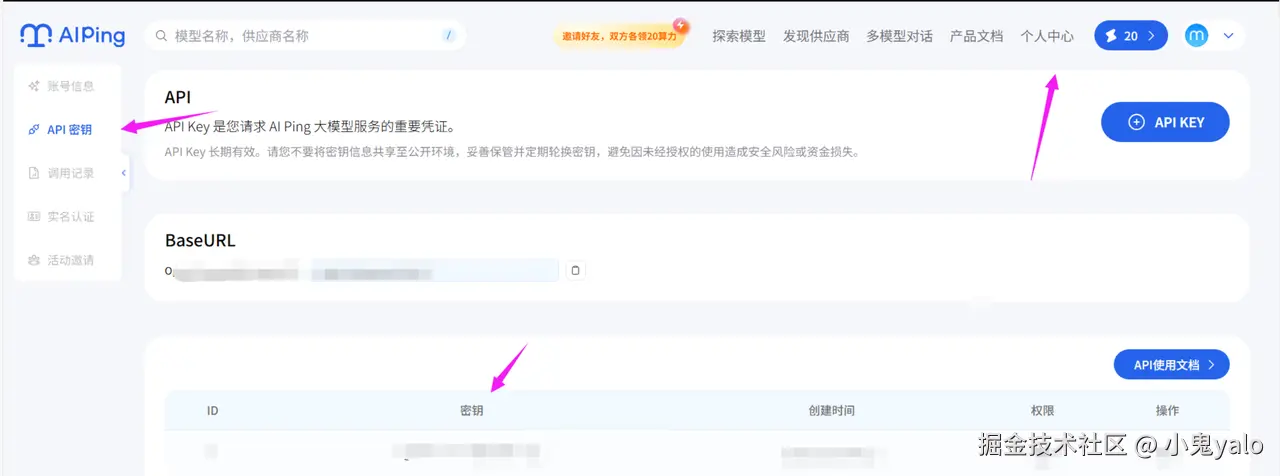Click the ID column header
The width and height of the screenshot is (1280, 476).
(x=212, y=411)
